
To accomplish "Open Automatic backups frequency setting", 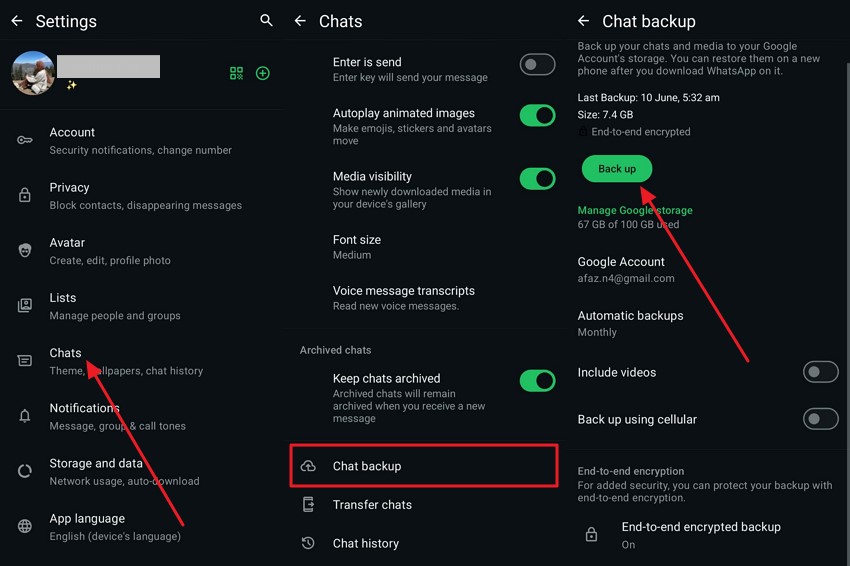I will tap(630, 323).
